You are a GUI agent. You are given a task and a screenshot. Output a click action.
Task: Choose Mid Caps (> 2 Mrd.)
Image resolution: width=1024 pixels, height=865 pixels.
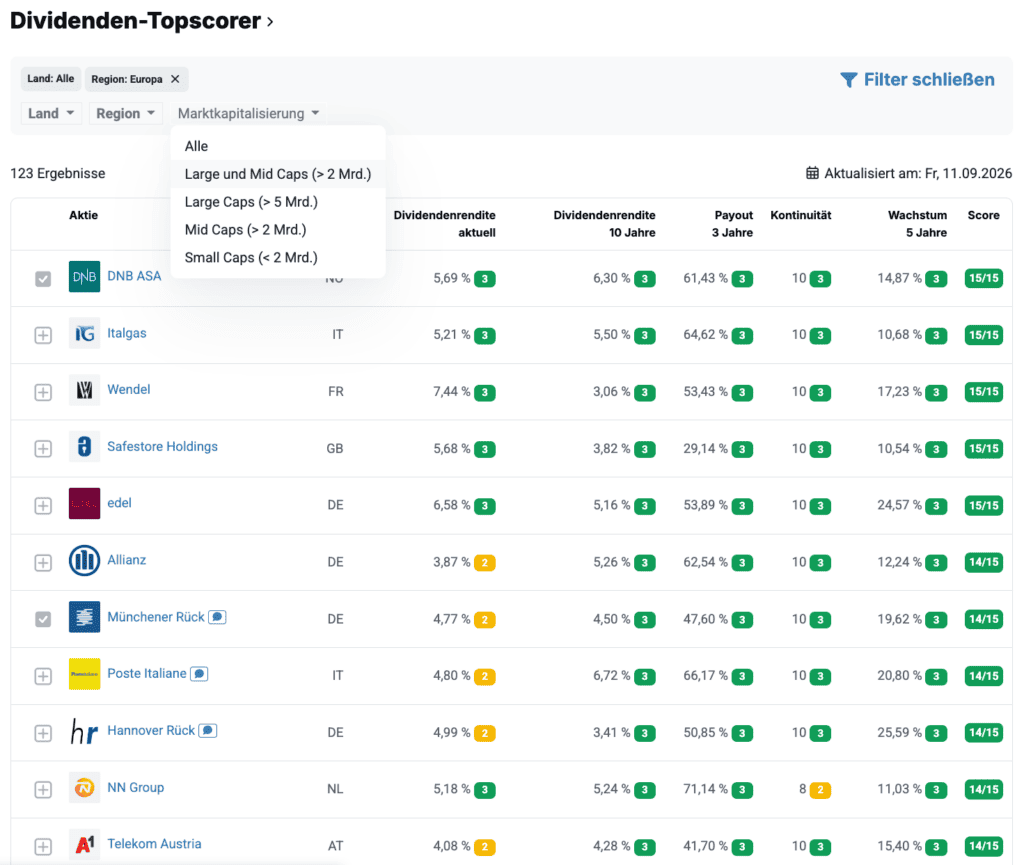tap(278, 230)
